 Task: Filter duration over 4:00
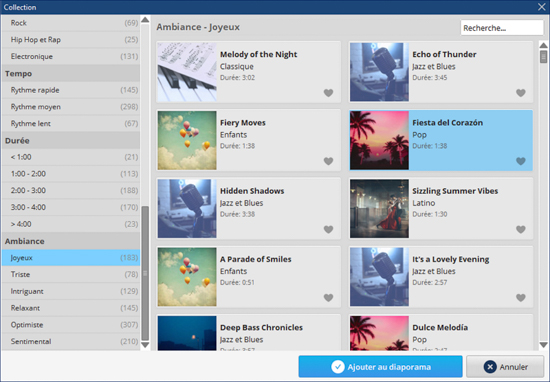pos(71,224)
